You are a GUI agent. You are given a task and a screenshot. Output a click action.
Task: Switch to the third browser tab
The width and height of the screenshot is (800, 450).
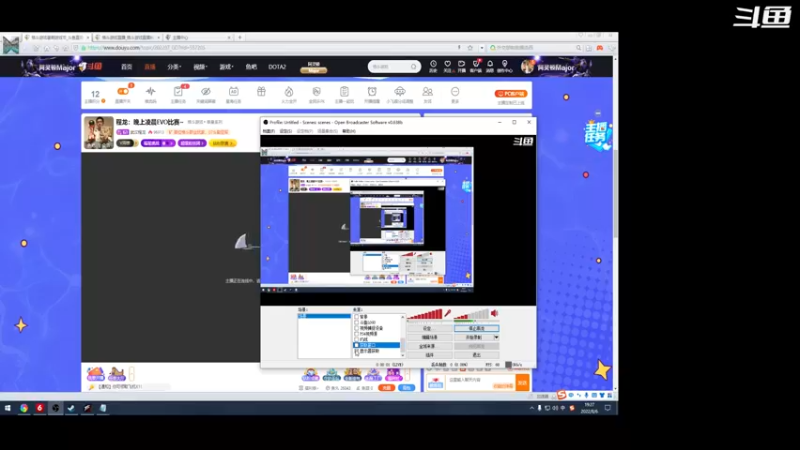pyautogui.click(x=198, y=37)
